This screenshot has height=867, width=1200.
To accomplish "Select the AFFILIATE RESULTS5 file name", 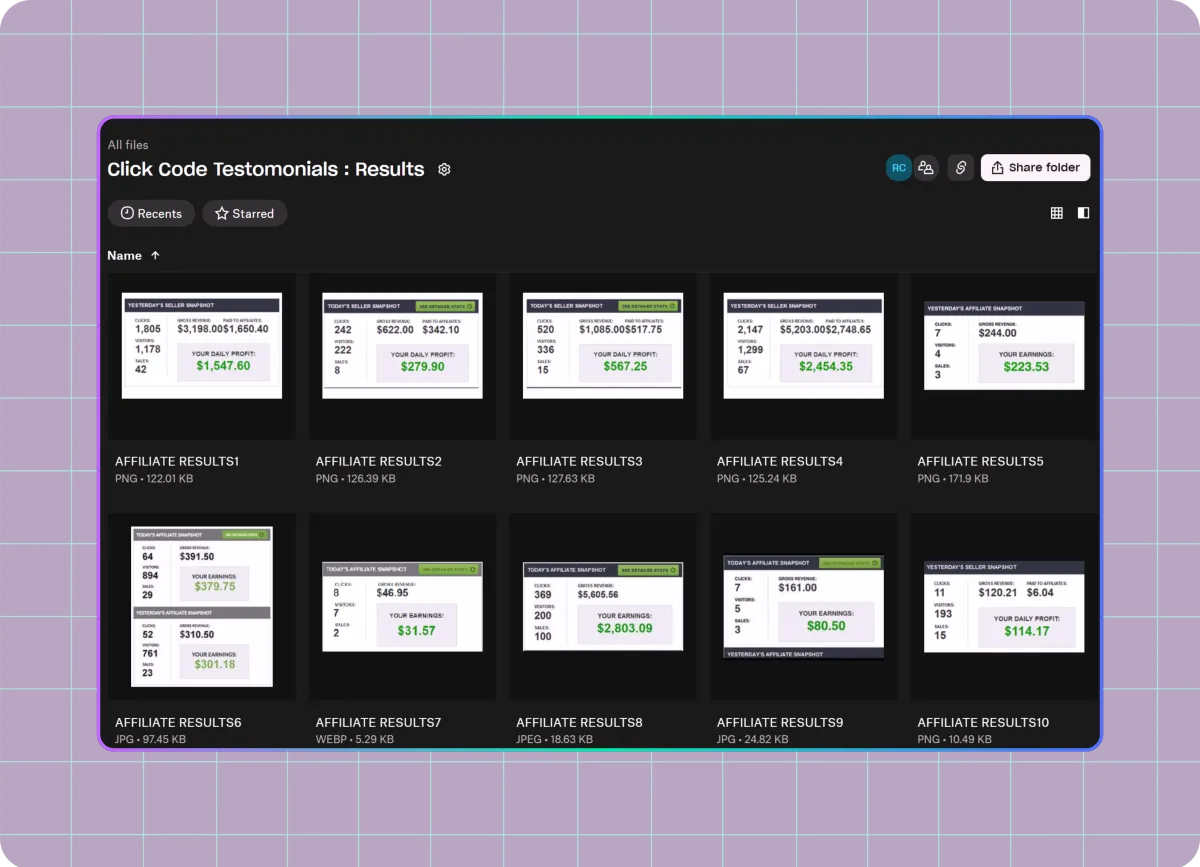I will point(980,462).
